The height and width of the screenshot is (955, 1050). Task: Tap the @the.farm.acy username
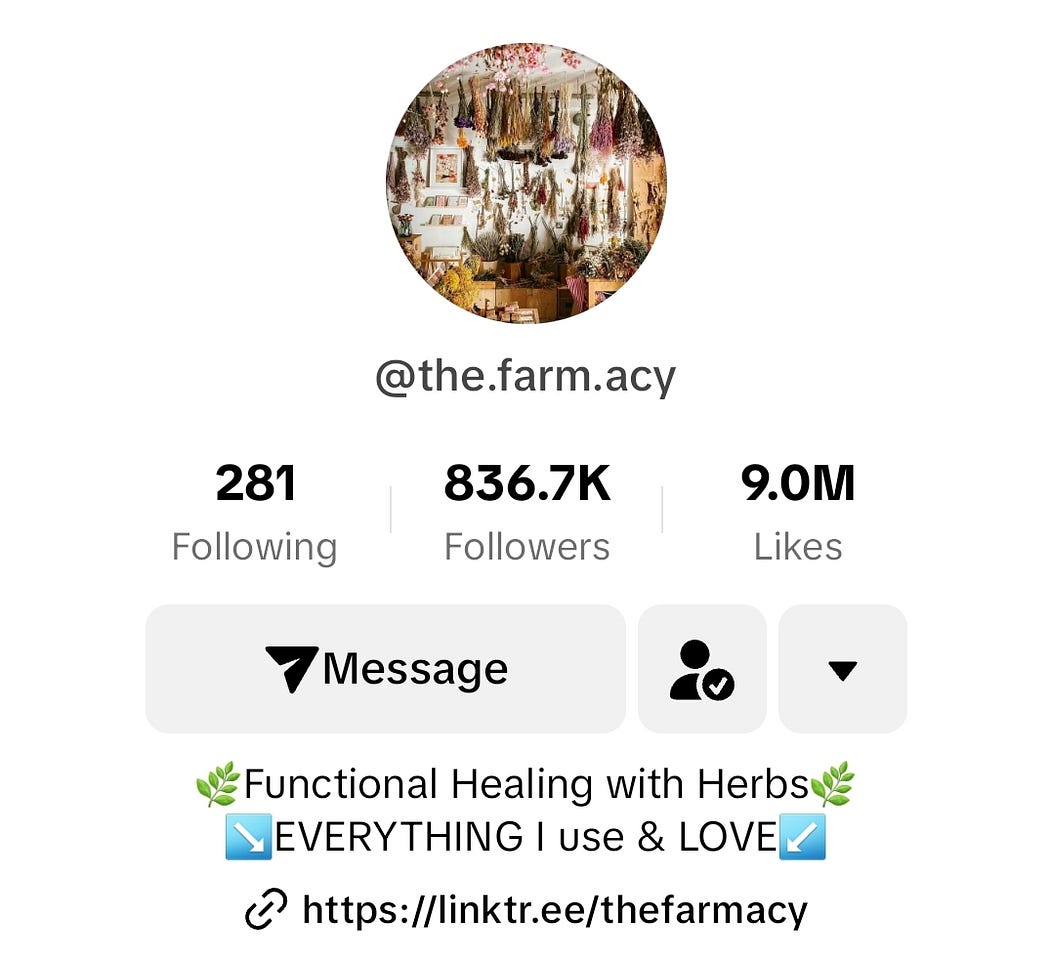[526, 377]
